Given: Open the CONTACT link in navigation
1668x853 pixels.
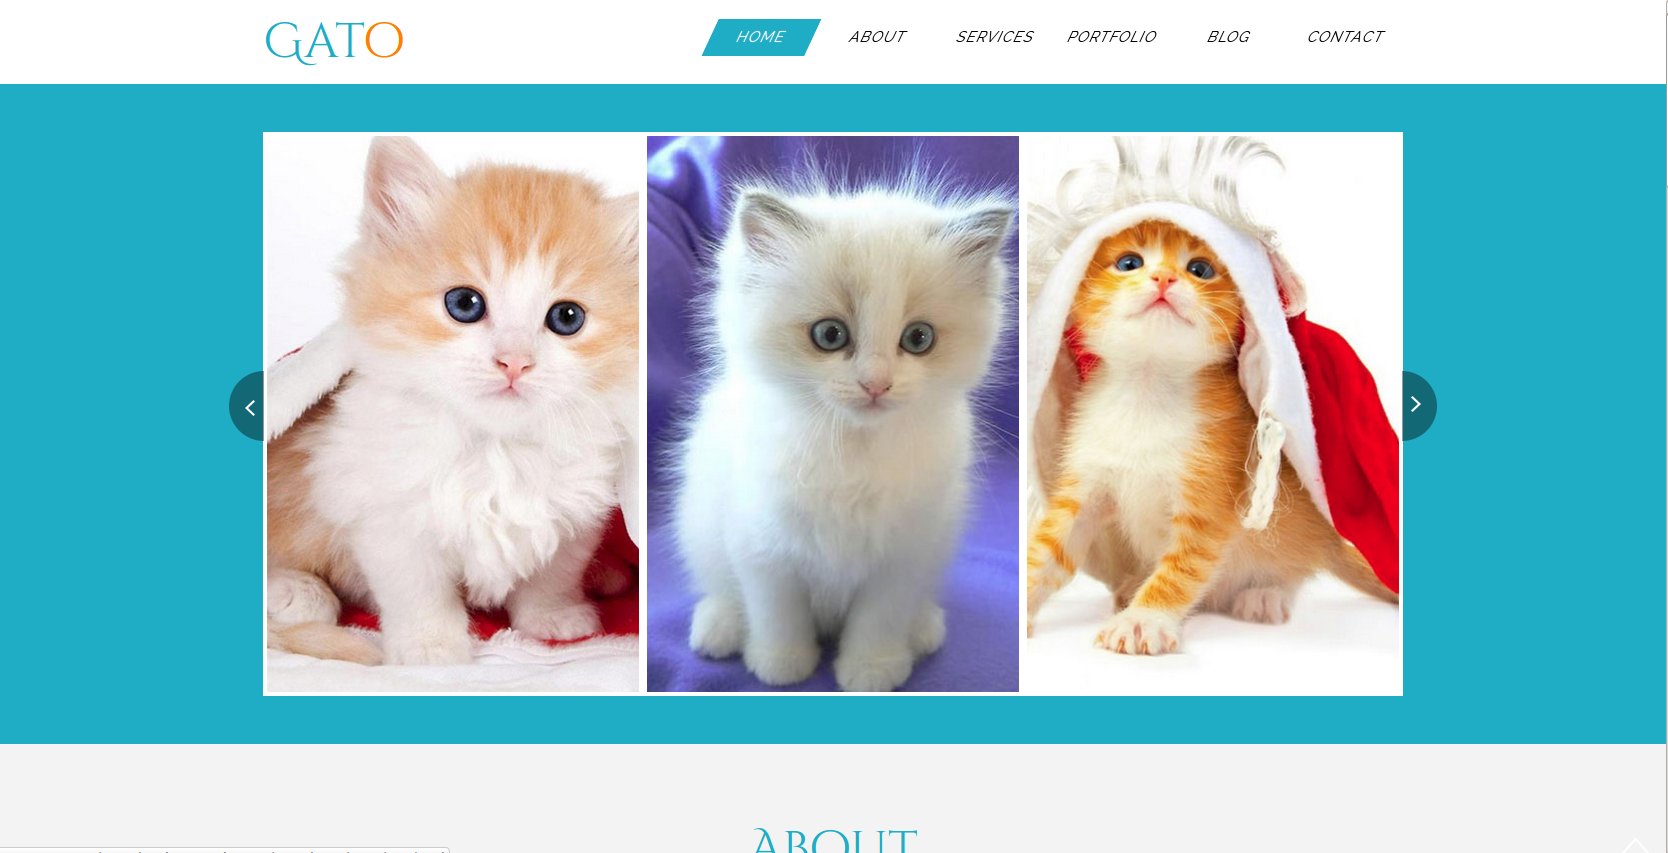Looking at the screenshot, I should (x=1345, y=37).
